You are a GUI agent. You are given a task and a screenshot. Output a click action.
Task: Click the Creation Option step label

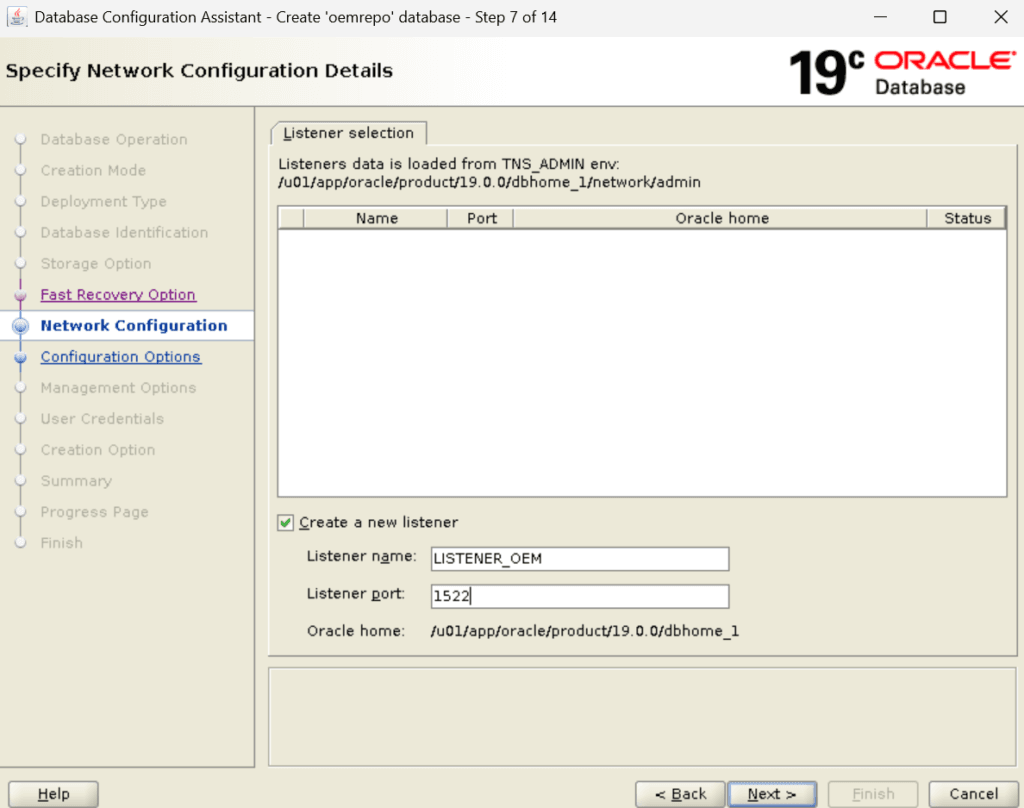[98, 450]
